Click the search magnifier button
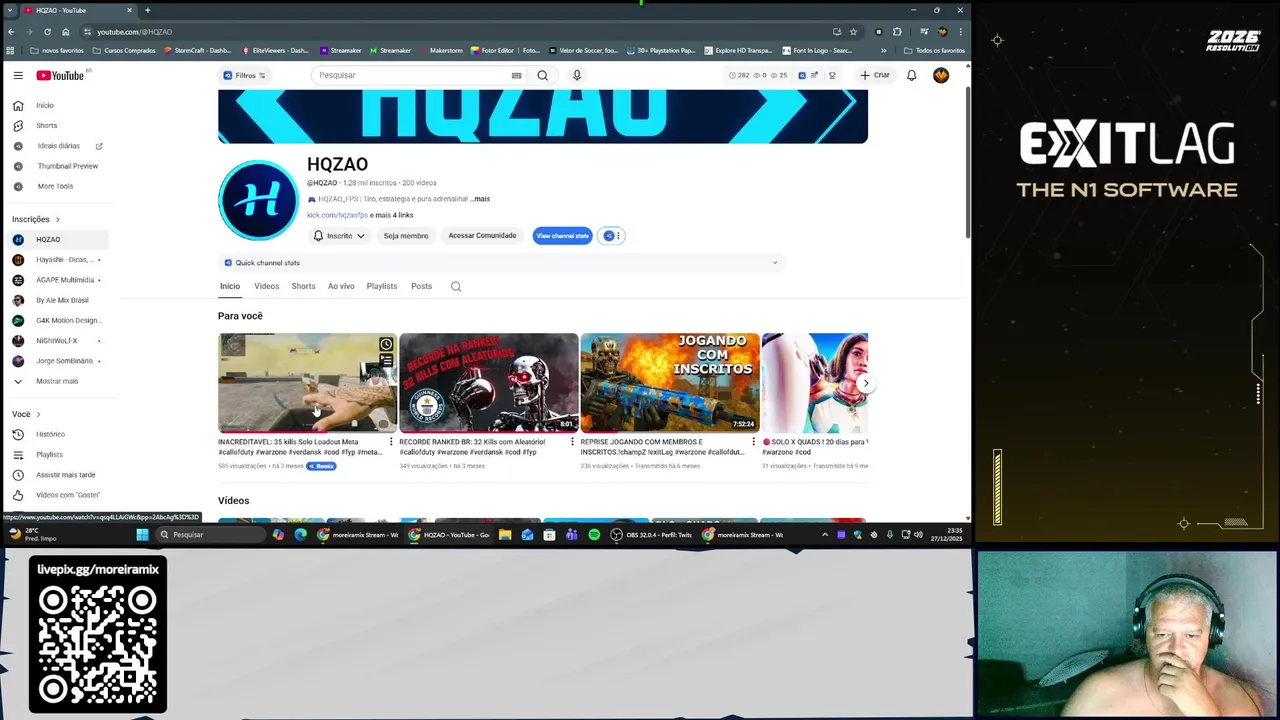Image resolution: width=1280 pixels, height=720 pixels. (542, 75)
